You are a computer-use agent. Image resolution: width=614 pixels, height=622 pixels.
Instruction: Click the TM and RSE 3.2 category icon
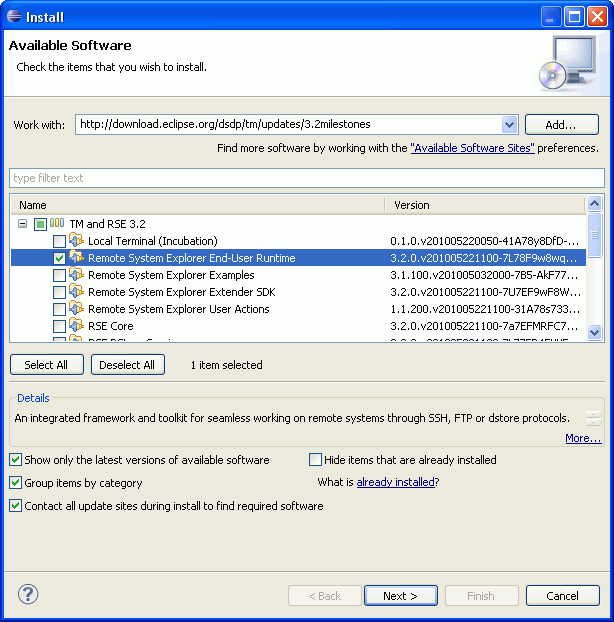coord(57,223)
